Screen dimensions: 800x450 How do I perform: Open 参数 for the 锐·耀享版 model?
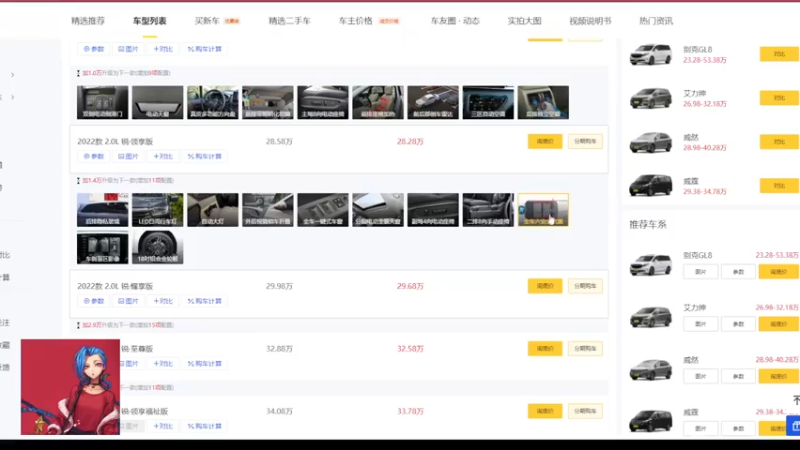[x=94, y=301]
